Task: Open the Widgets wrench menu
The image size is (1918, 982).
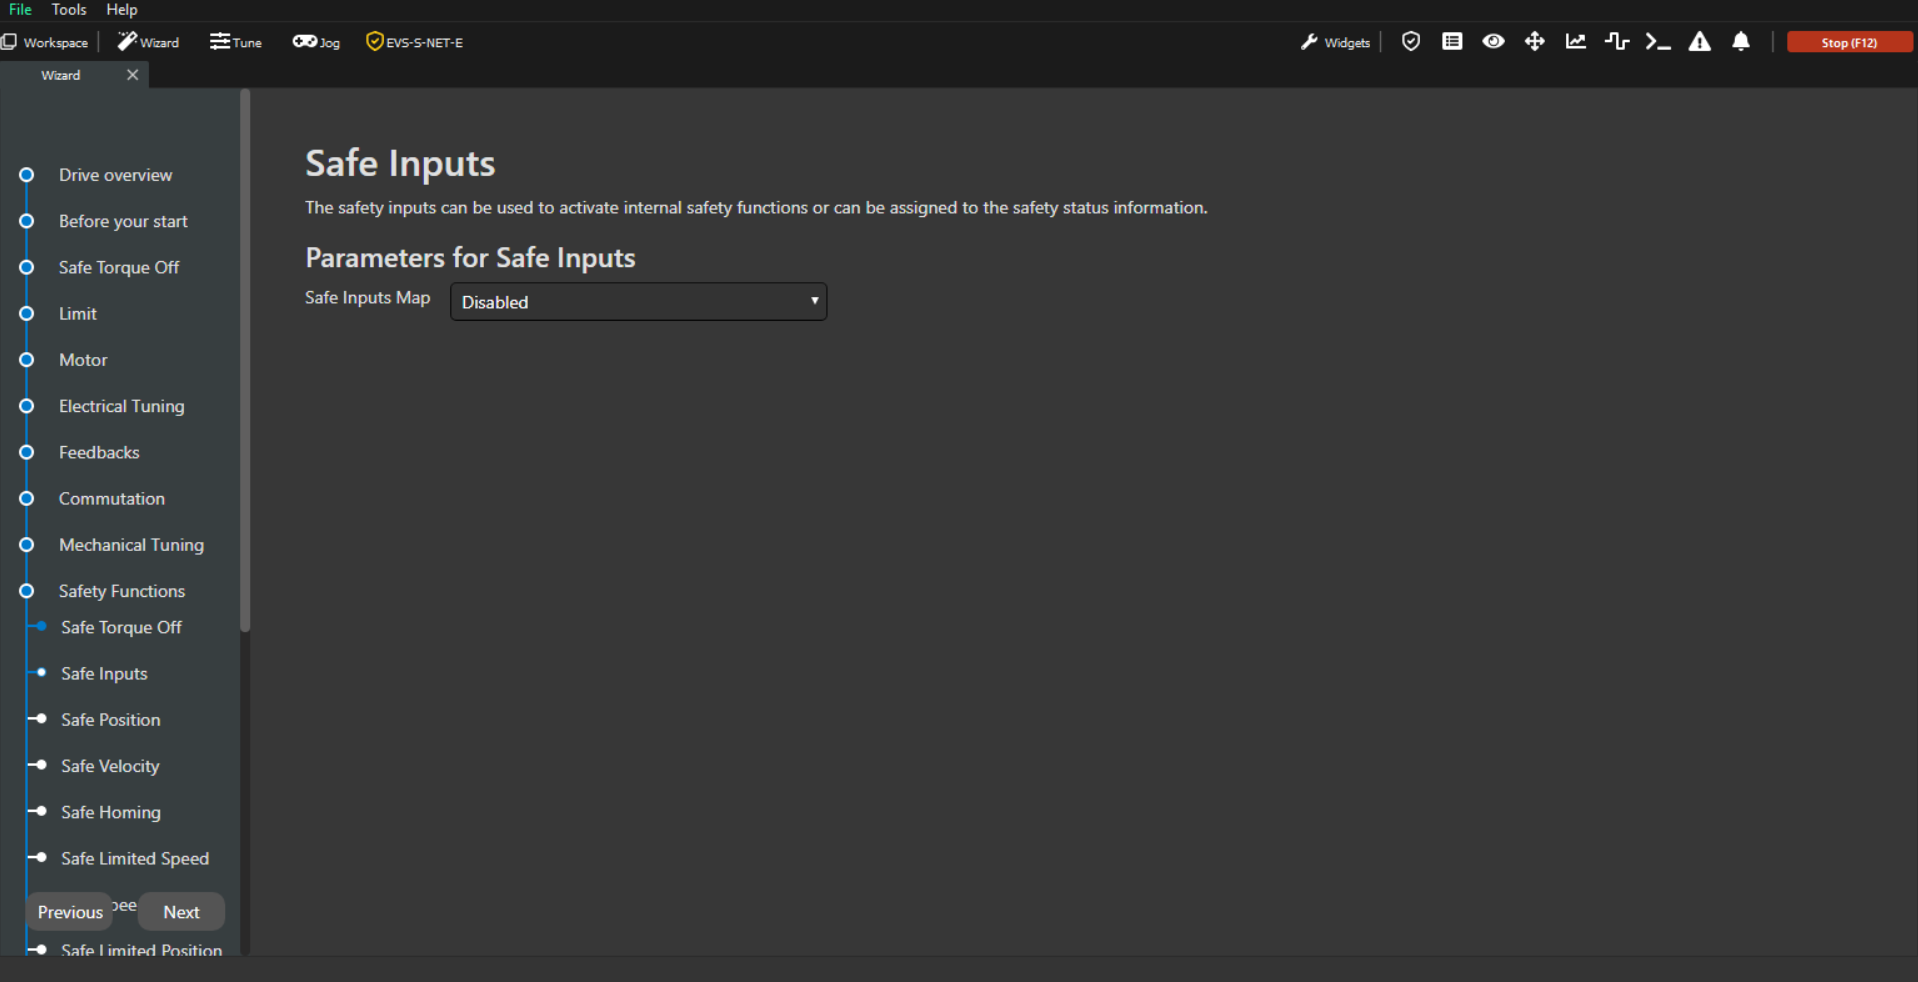Action: click(x=1335, y=42)
